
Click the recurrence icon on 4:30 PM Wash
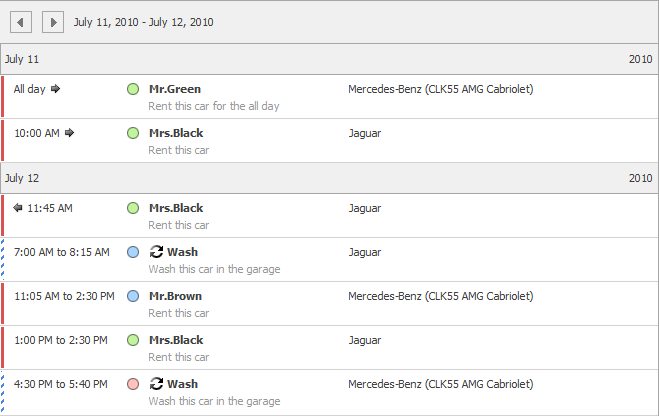(x=156, y=384)
